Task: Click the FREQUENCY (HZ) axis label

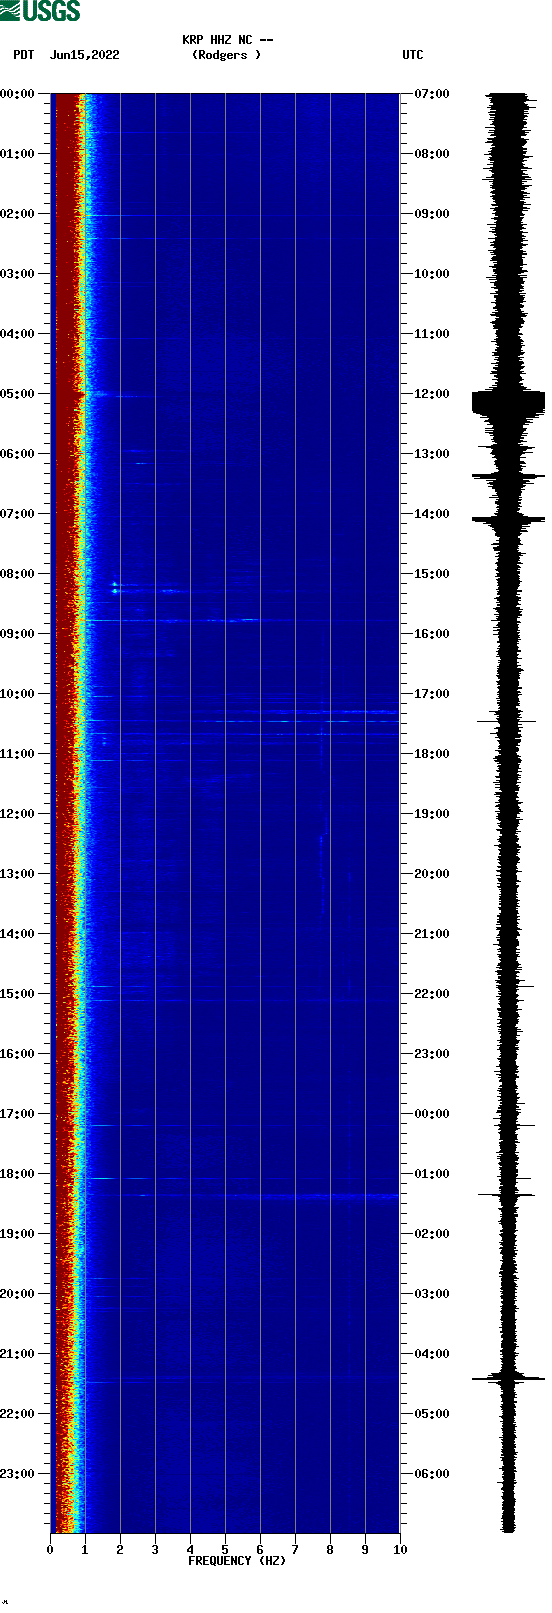Action: pos(237,1561)
